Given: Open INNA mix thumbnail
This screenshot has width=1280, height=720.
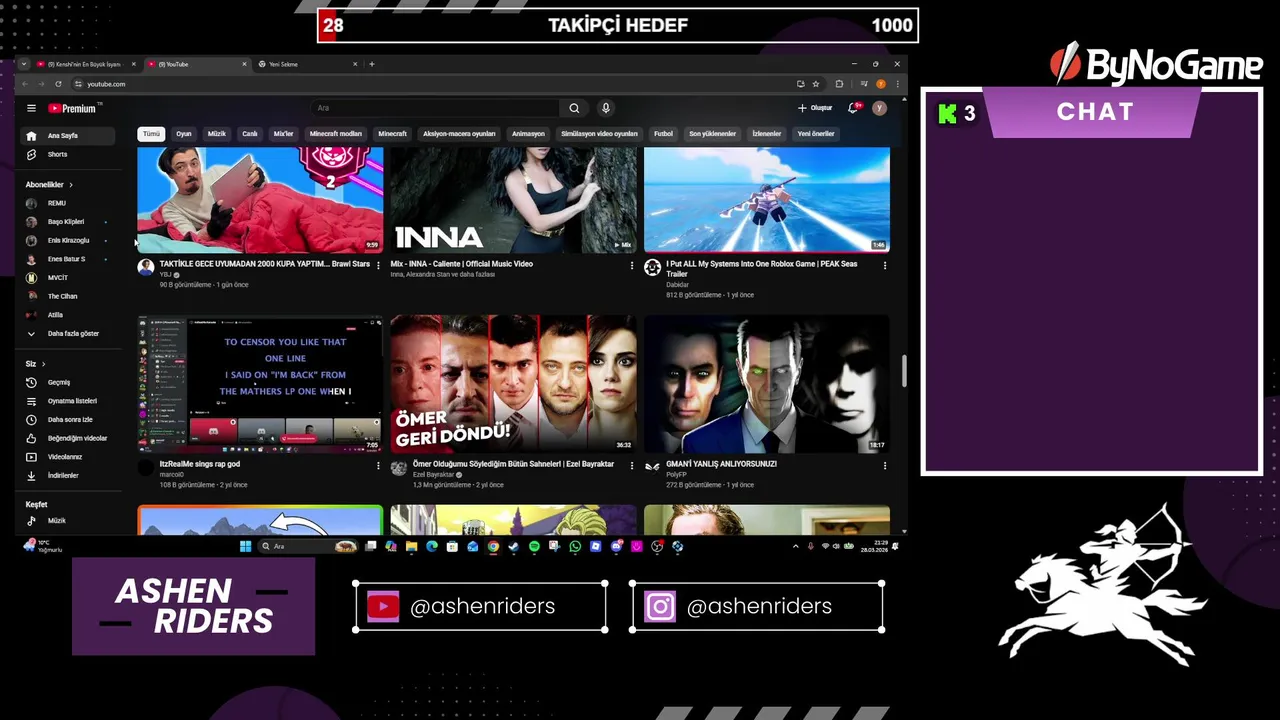Looking at the screenshot, I should coord(513,200).
